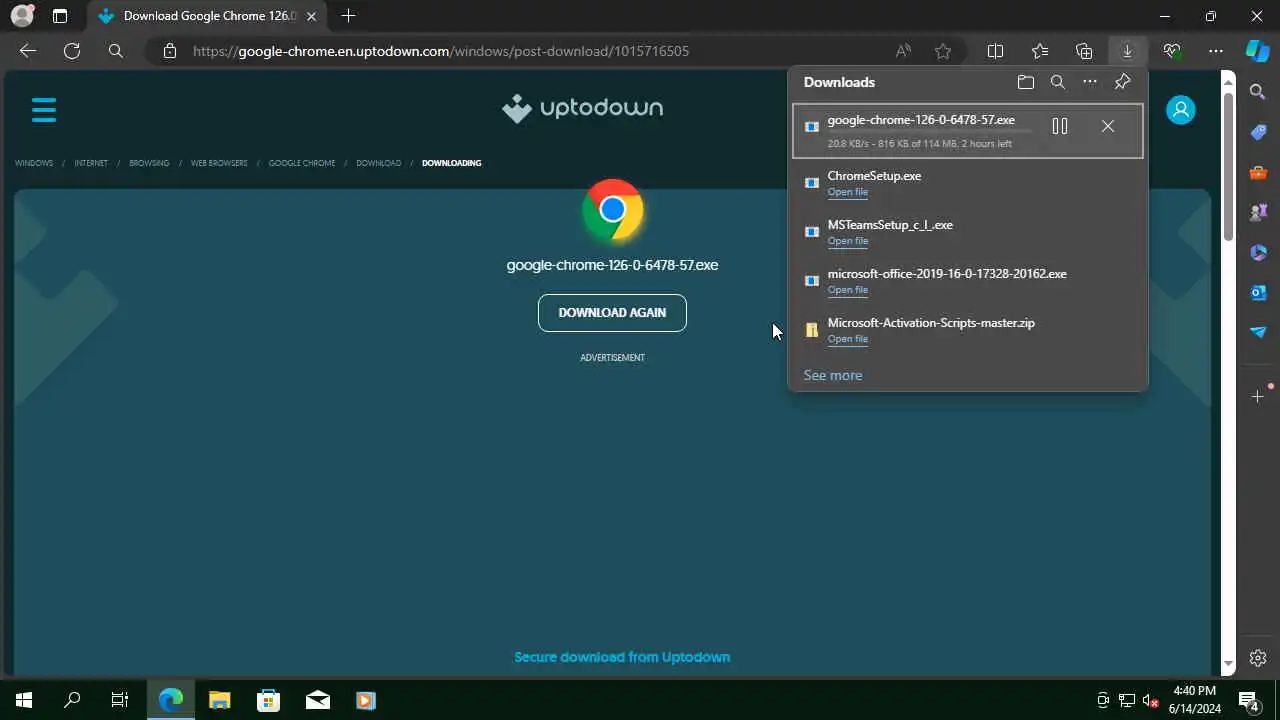Open file link under microsoft-office-2019 exe
The height and width of the screenshot is (720, 1280).
click(847, 290)
